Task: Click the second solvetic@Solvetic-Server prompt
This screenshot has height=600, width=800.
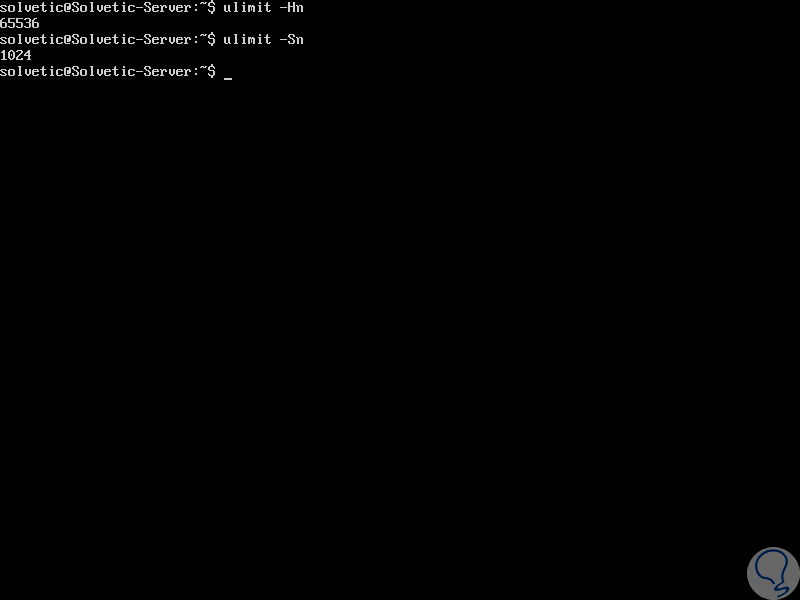Action: click(x=108, y=39)
